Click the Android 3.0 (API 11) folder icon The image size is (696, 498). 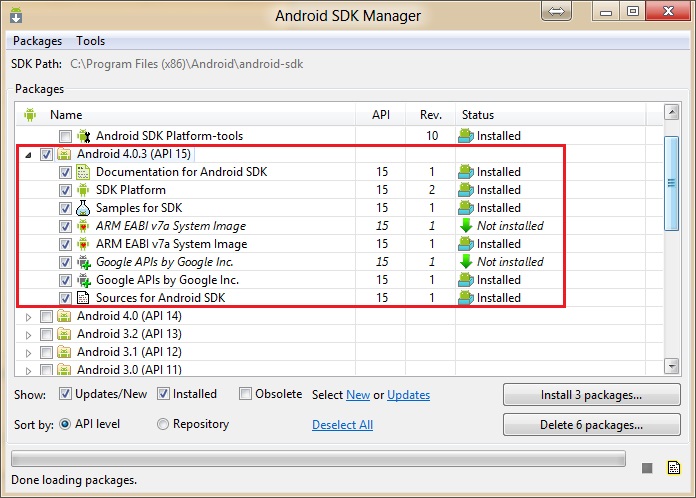tap(64, 369)
